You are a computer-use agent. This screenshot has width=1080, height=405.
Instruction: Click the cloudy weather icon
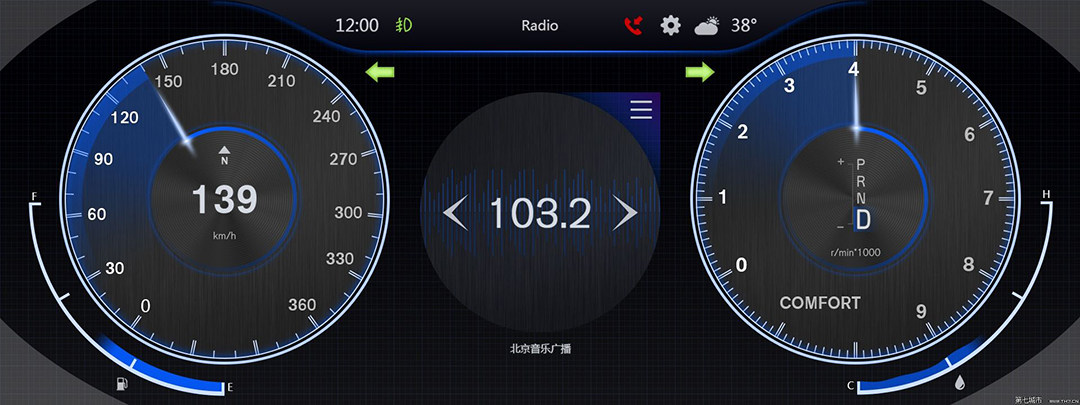click(x=708, y=25)
